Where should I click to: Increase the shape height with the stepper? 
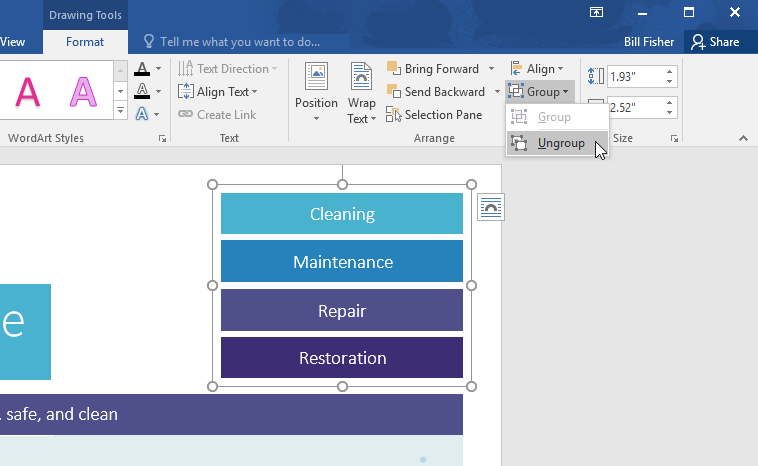670,71
